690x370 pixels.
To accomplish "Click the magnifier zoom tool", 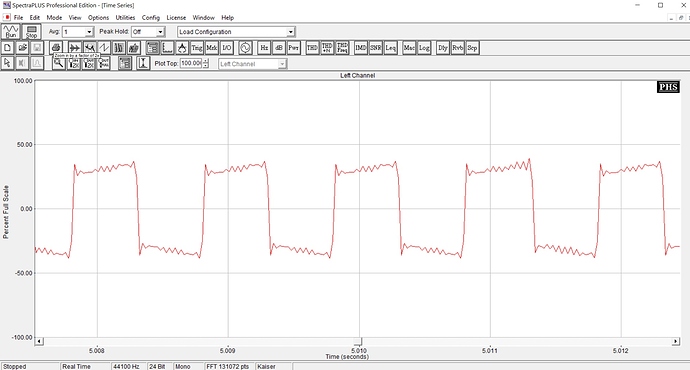I will pyautogui.click(x=59, y=63).
